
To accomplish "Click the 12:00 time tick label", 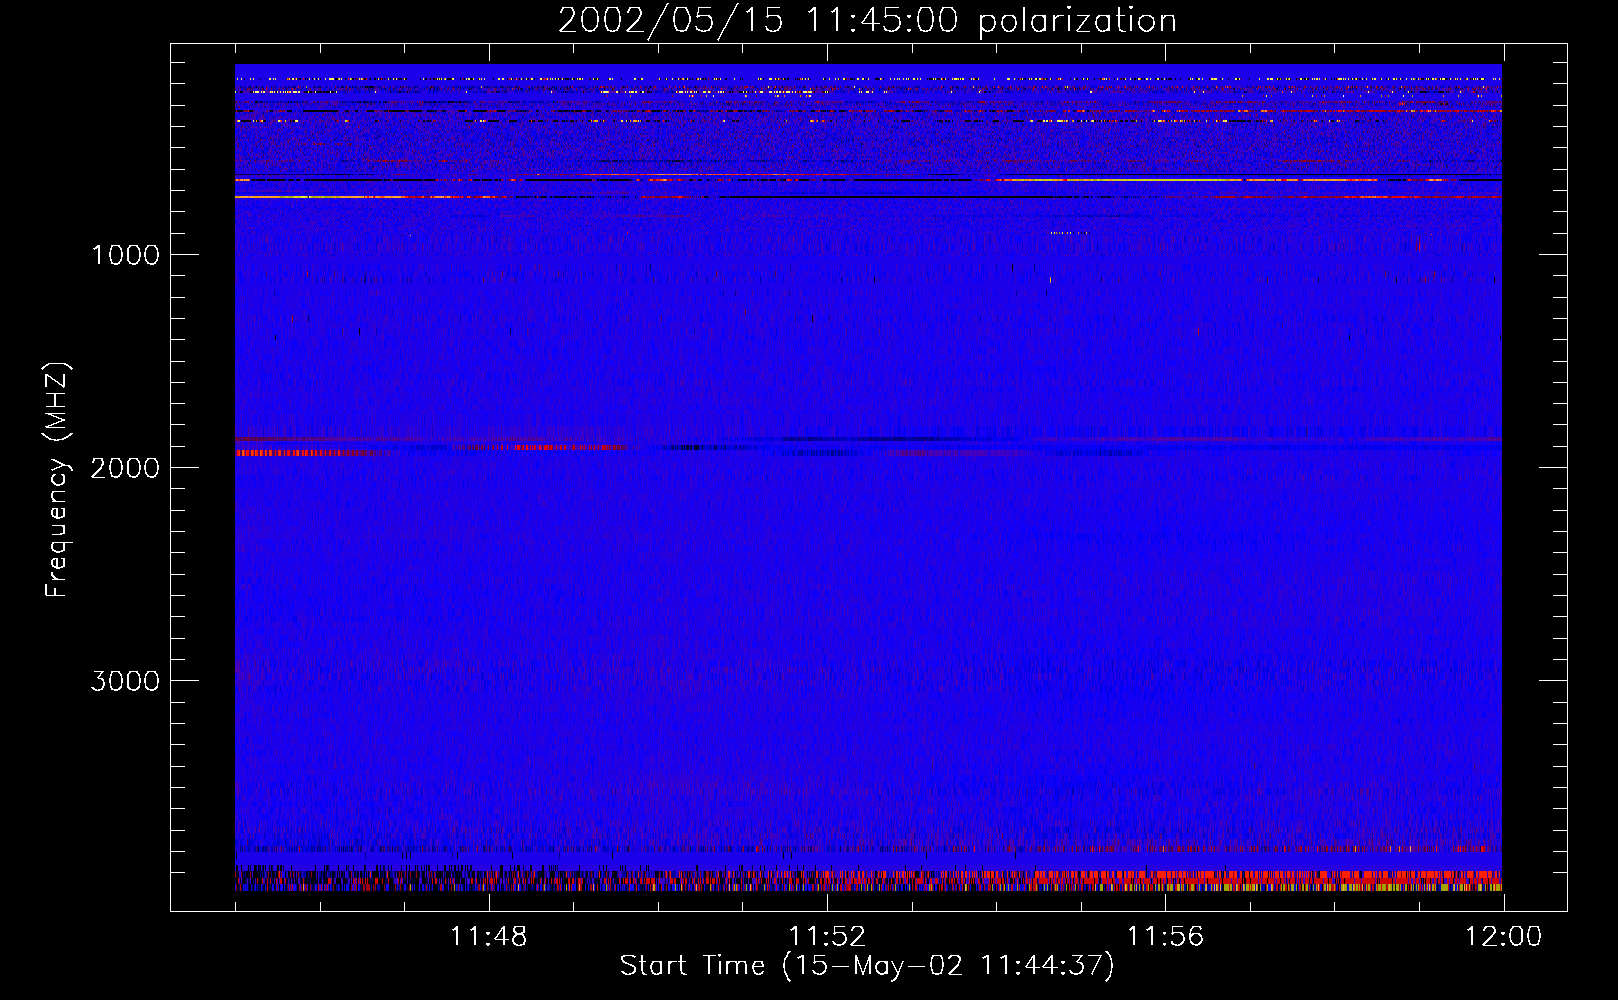I will click(1503, 937).
